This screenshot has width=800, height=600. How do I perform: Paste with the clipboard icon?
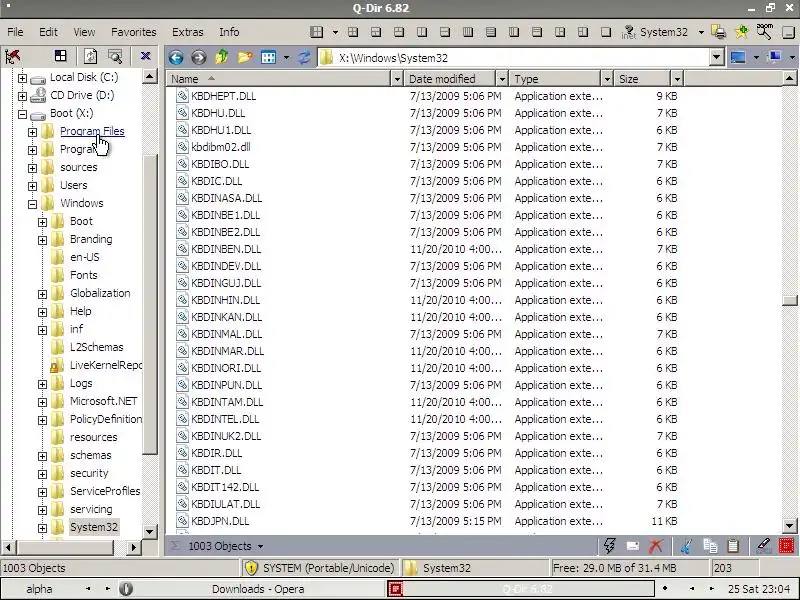click(733, 546)
